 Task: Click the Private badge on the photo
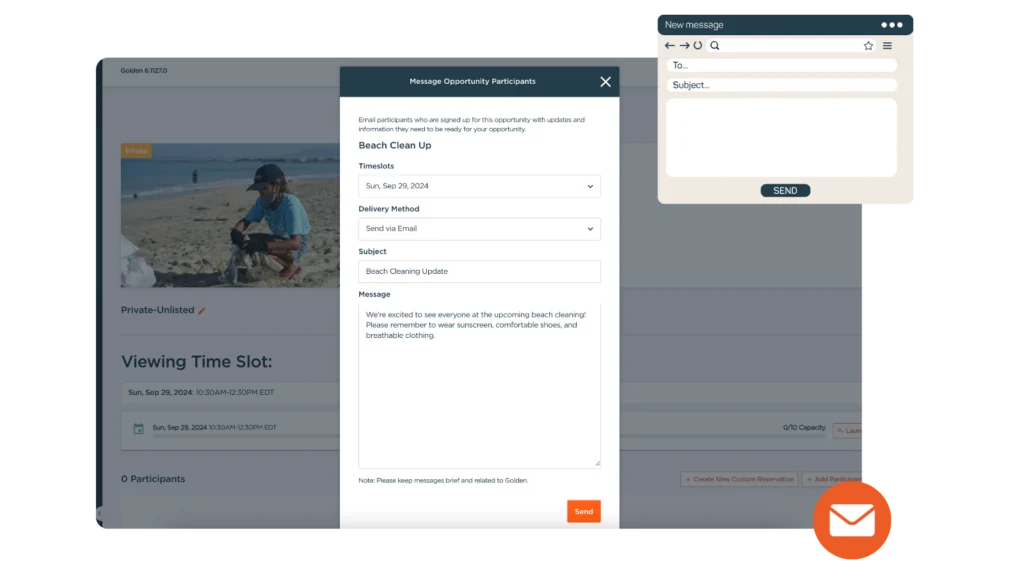click(136, 151)
